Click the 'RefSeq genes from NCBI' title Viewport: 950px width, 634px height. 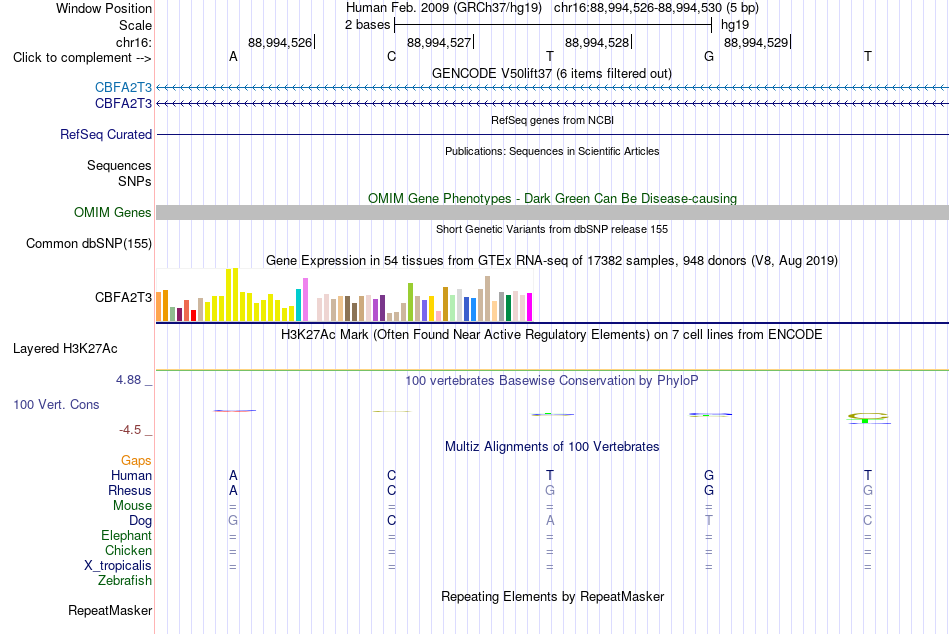[x=553, y=120]
